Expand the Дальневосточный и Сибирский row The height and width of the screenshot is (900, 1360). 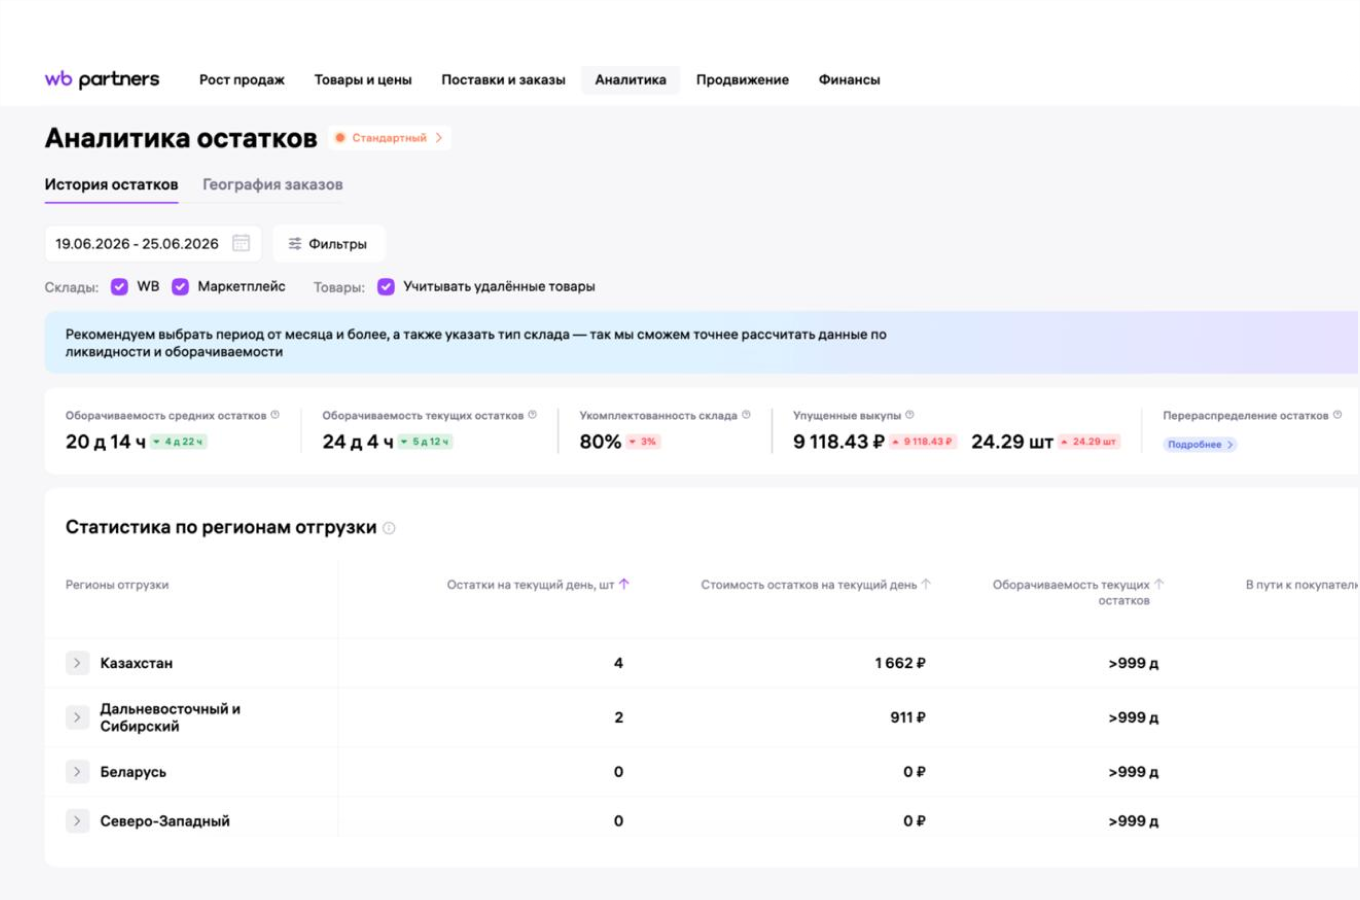point(77,717)
